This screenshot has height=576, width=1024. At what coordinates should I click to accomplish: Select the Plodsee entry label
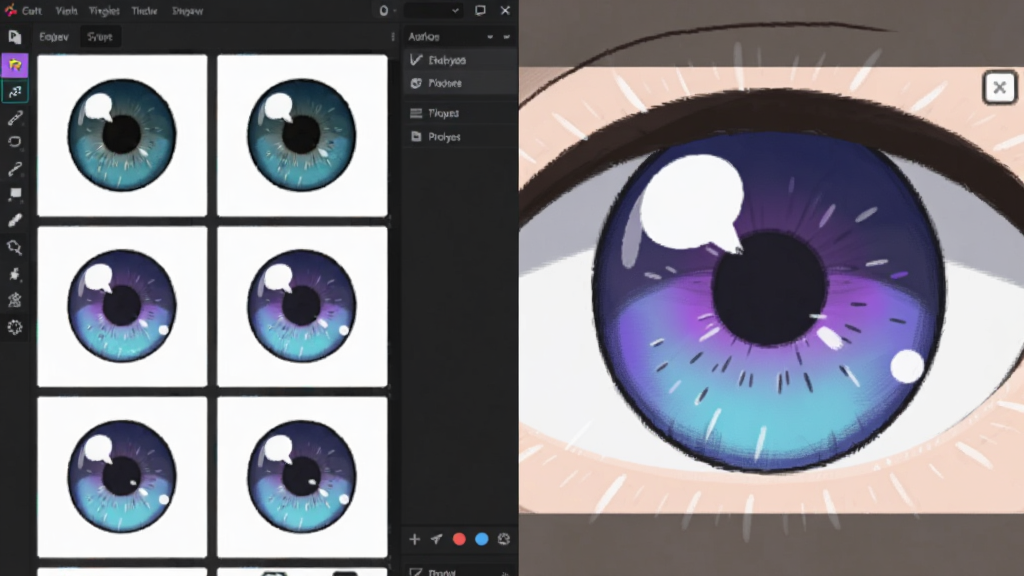445,84
